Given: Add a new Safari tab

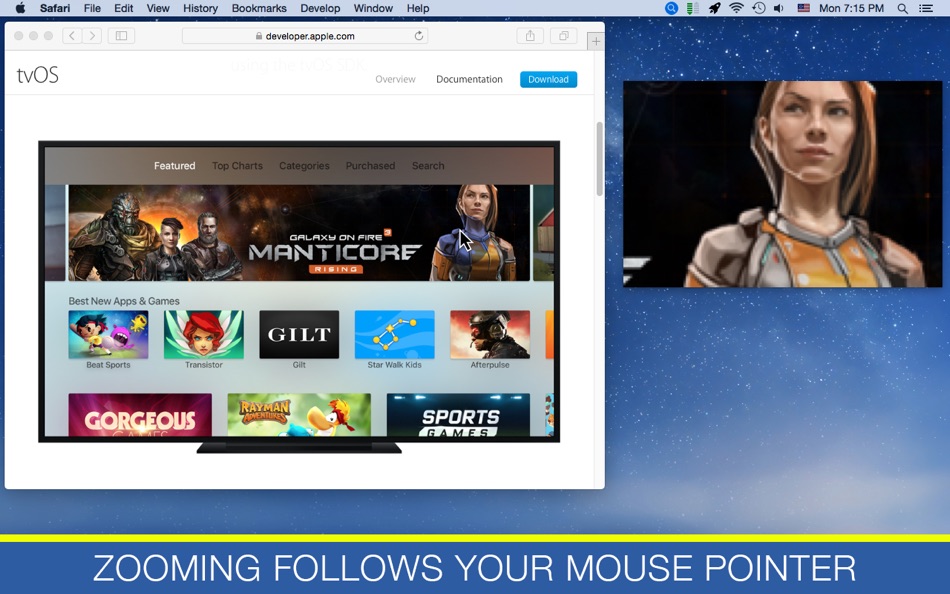Looking at the screenshot, I should [x=596, y=41].
